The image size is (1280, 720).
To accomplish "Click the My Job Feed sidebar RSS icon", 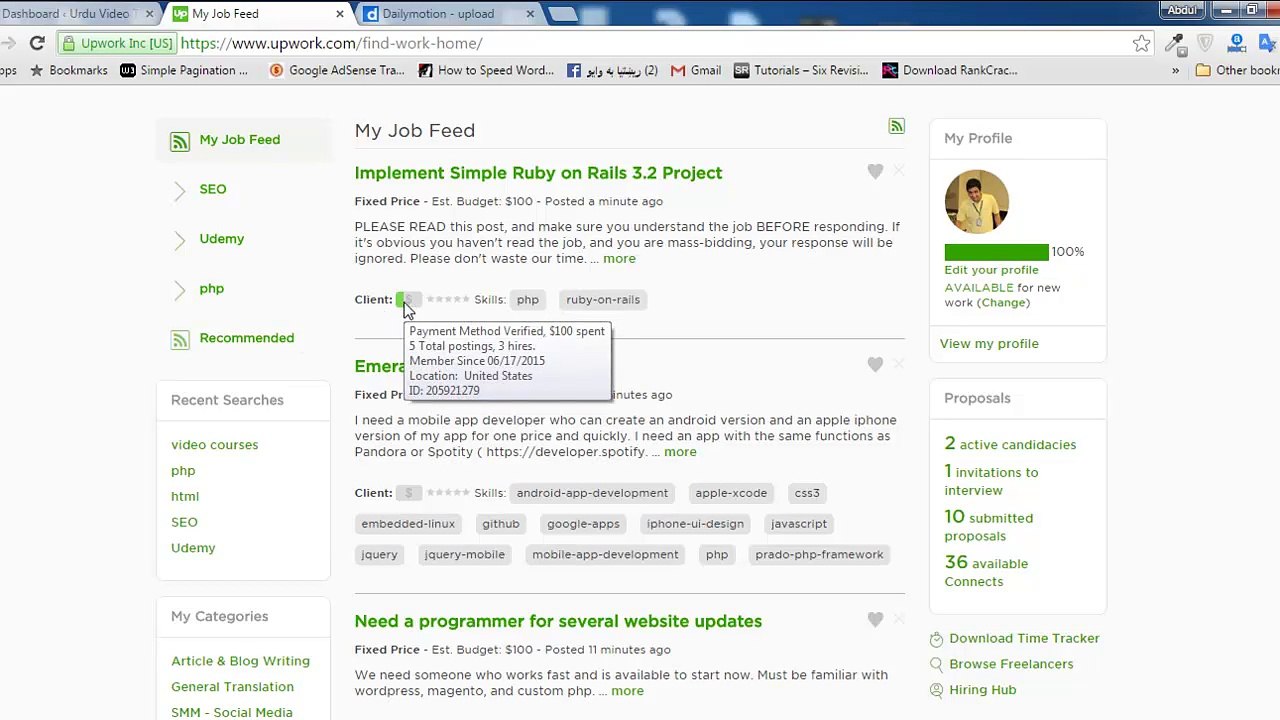I will [x=180, y=142].
